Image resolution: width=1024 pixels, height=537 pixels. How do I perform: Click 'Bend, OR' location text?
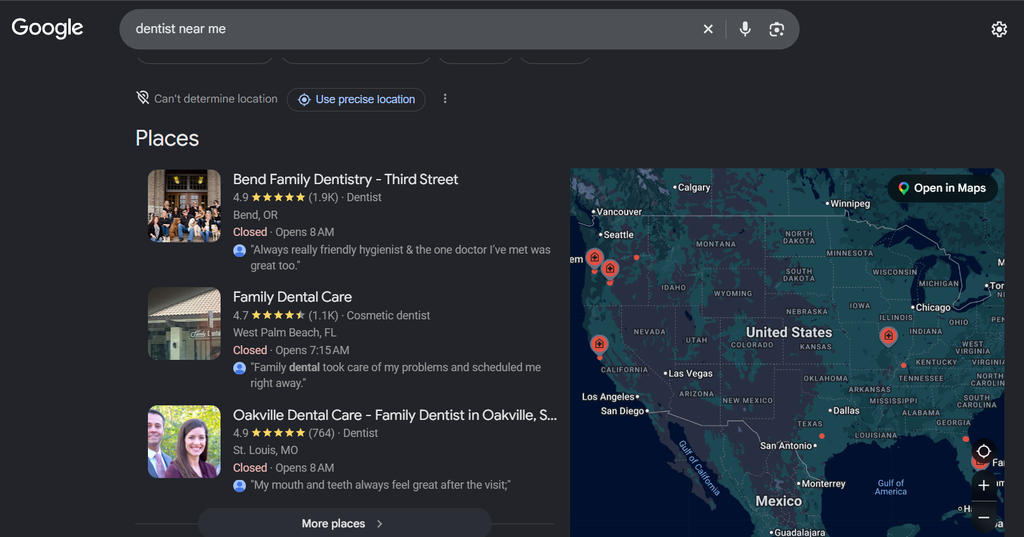(x=255, y=215)
